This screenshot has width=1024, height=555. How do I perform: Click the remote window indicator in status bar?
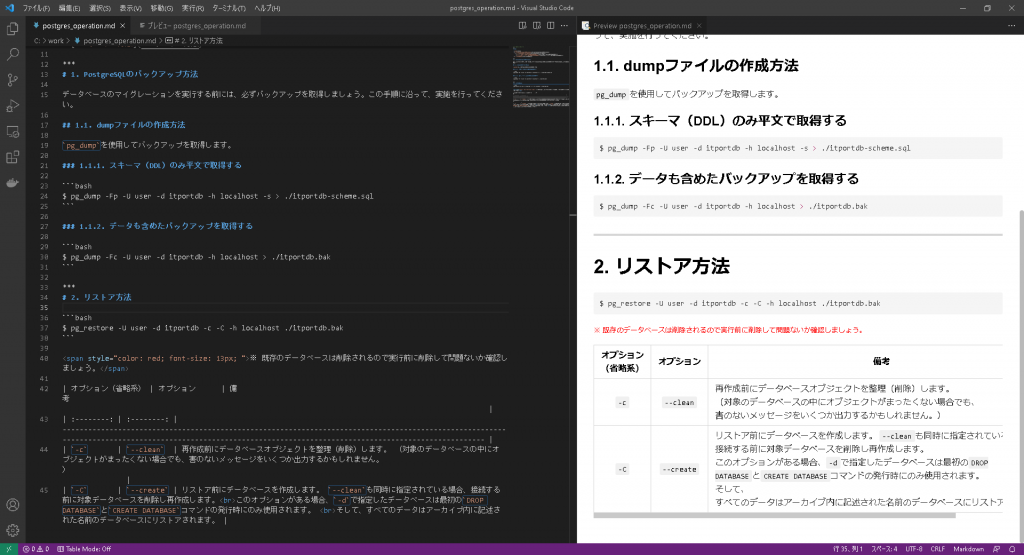tap(8, 549)
